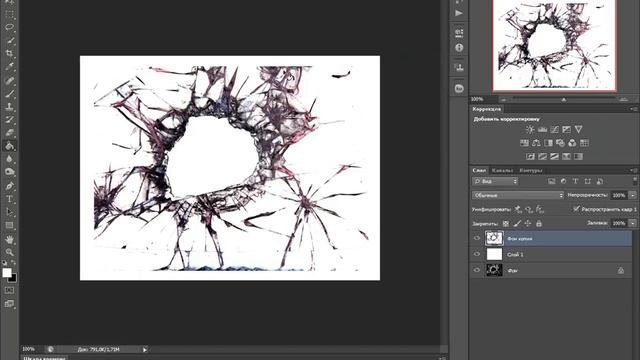640x360 pixels.
Task: Open the Layers panel menu
Action: [634, 170]
